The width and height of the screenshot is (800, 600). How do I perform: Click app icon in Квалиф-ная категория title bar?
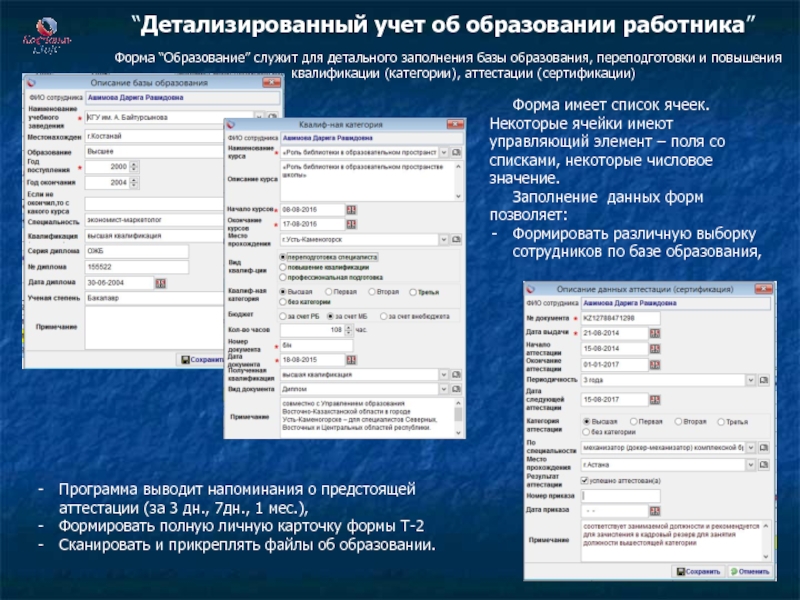point(231,124)
